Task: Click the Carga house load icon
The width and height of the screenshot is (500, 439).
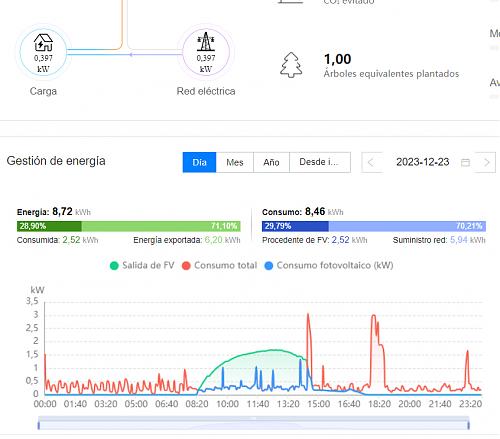Action: [43, 43]
